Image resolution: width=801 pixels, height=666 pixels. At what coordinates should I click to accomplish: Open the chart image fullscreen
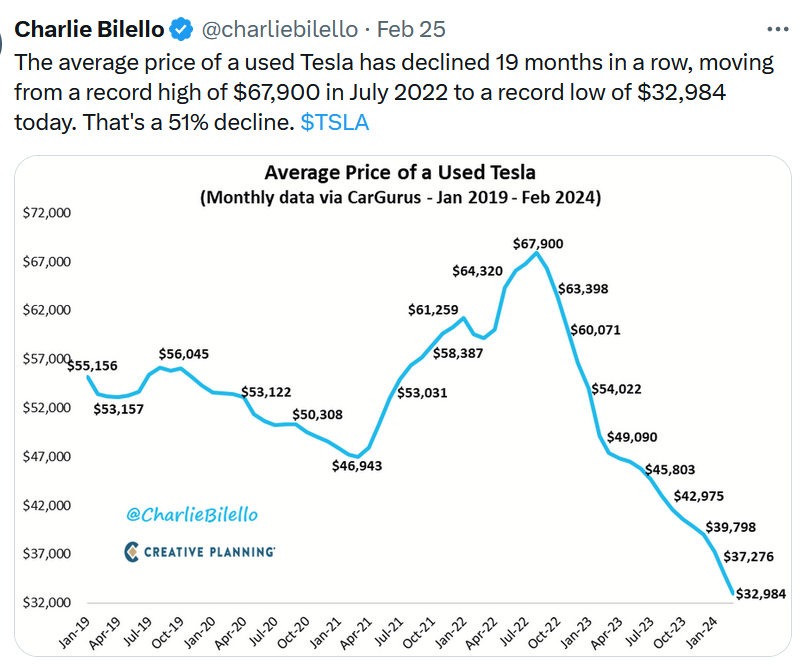[400, 400]
